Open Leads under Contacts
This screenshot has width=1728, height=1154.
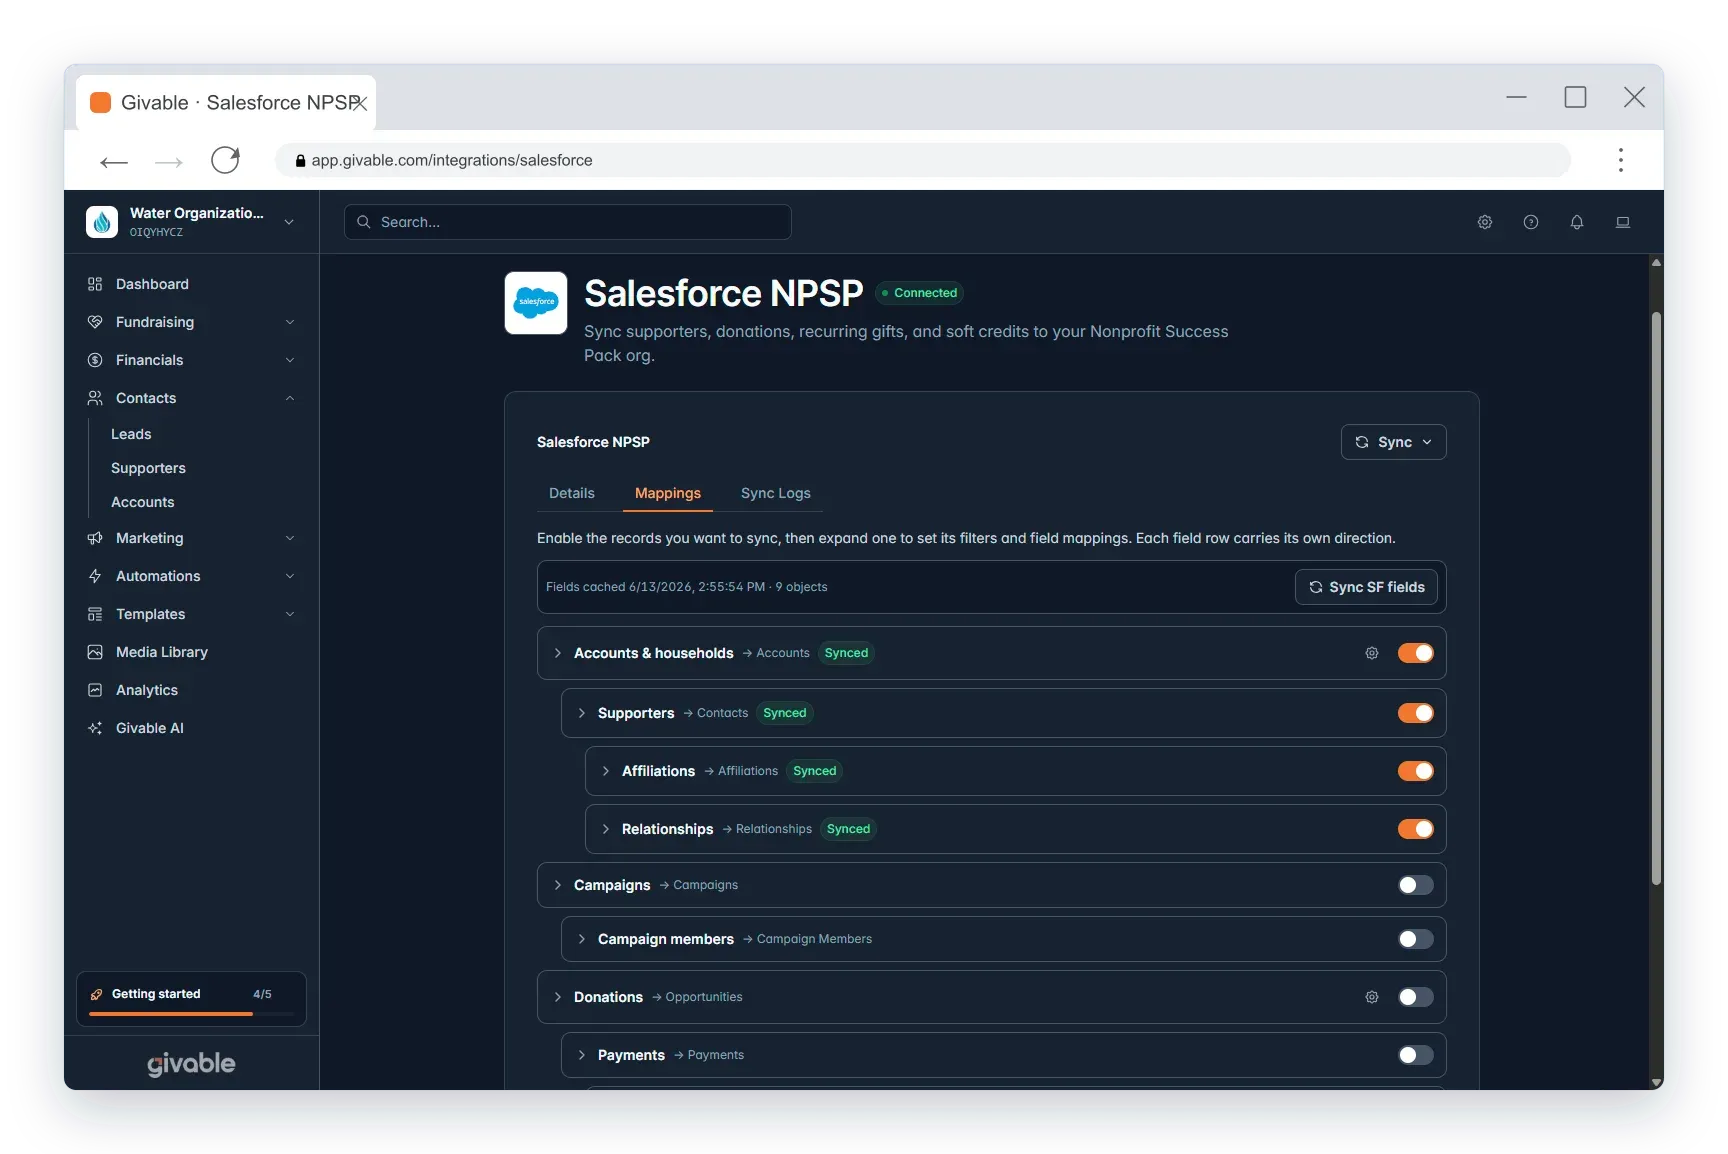pyautogui.click(x=131, y=434)
